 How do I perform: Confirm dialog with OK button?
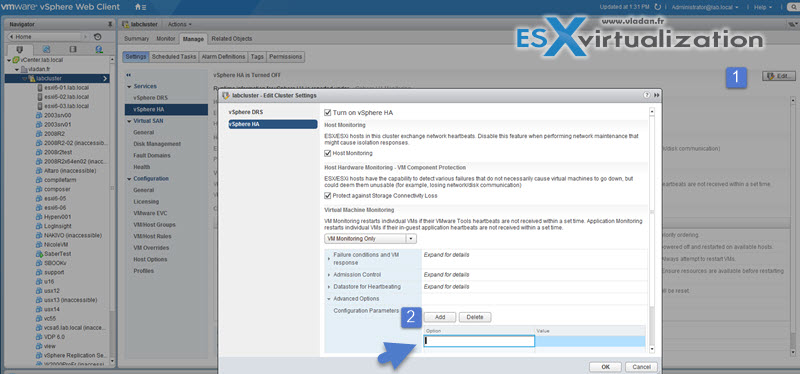[605, 367]
